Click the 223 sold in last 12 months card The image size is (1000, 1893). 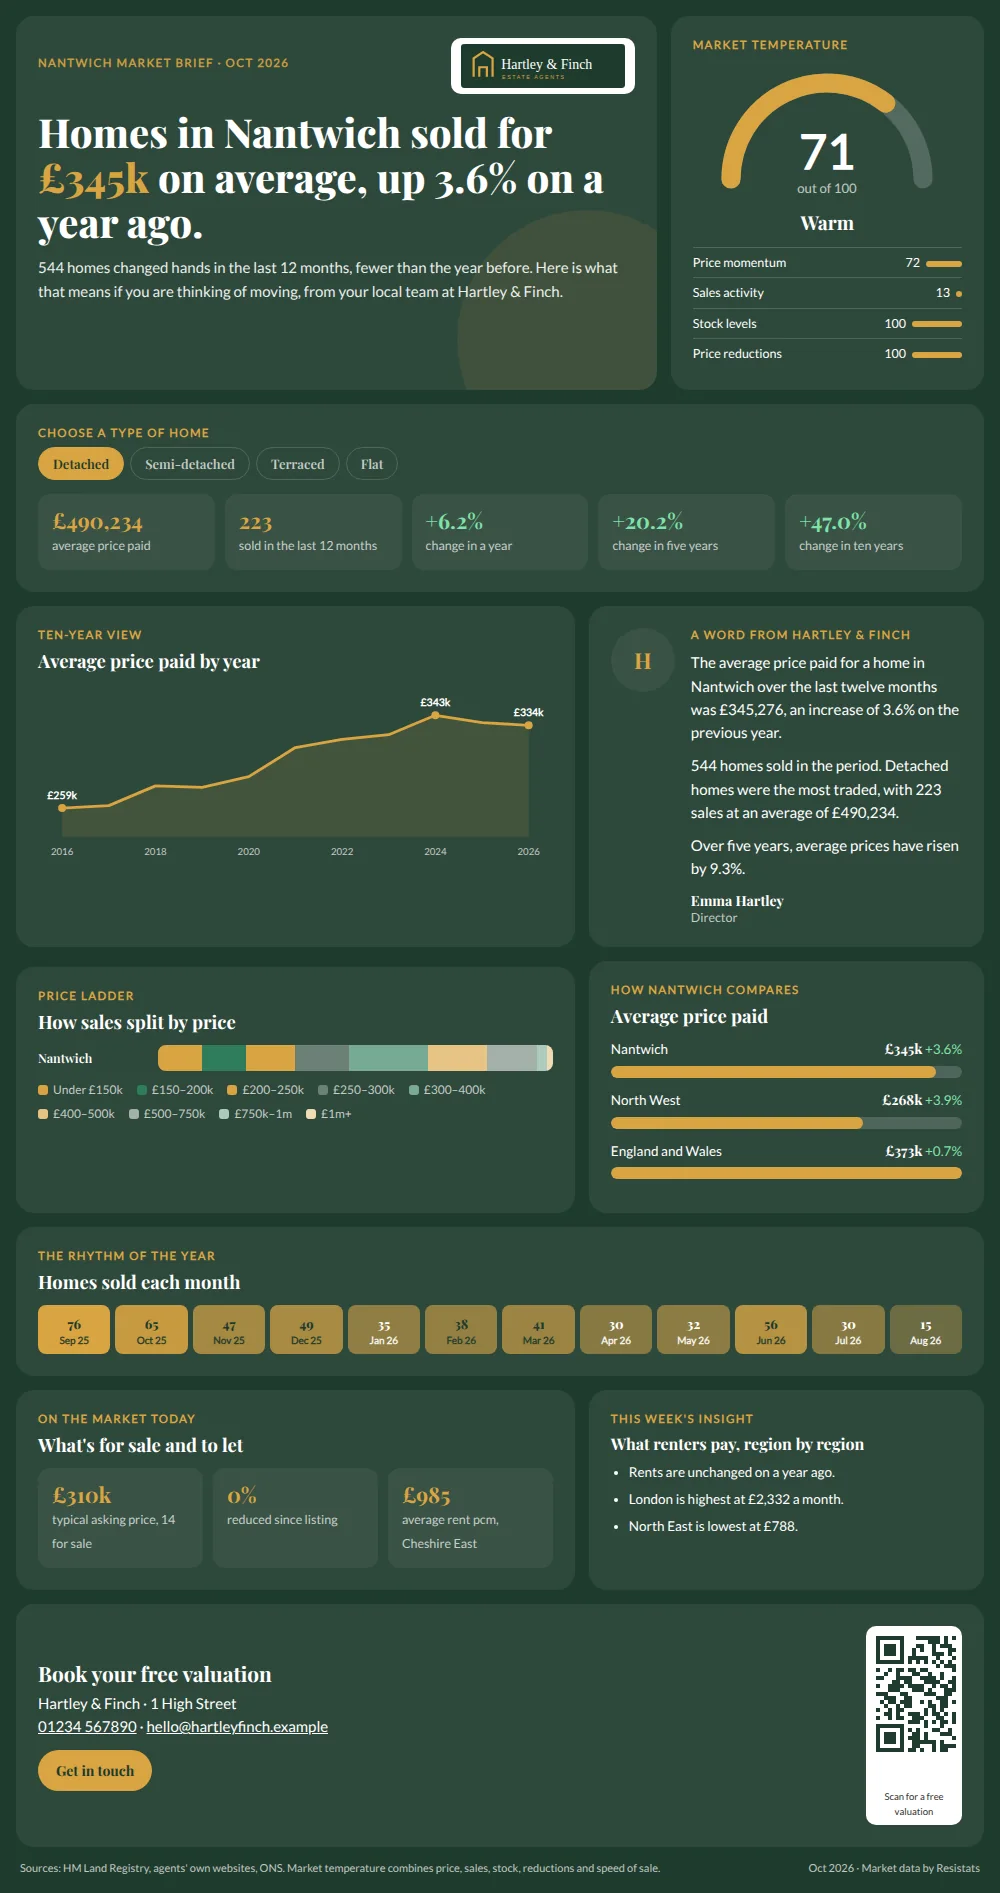click(x=313, y=532)
